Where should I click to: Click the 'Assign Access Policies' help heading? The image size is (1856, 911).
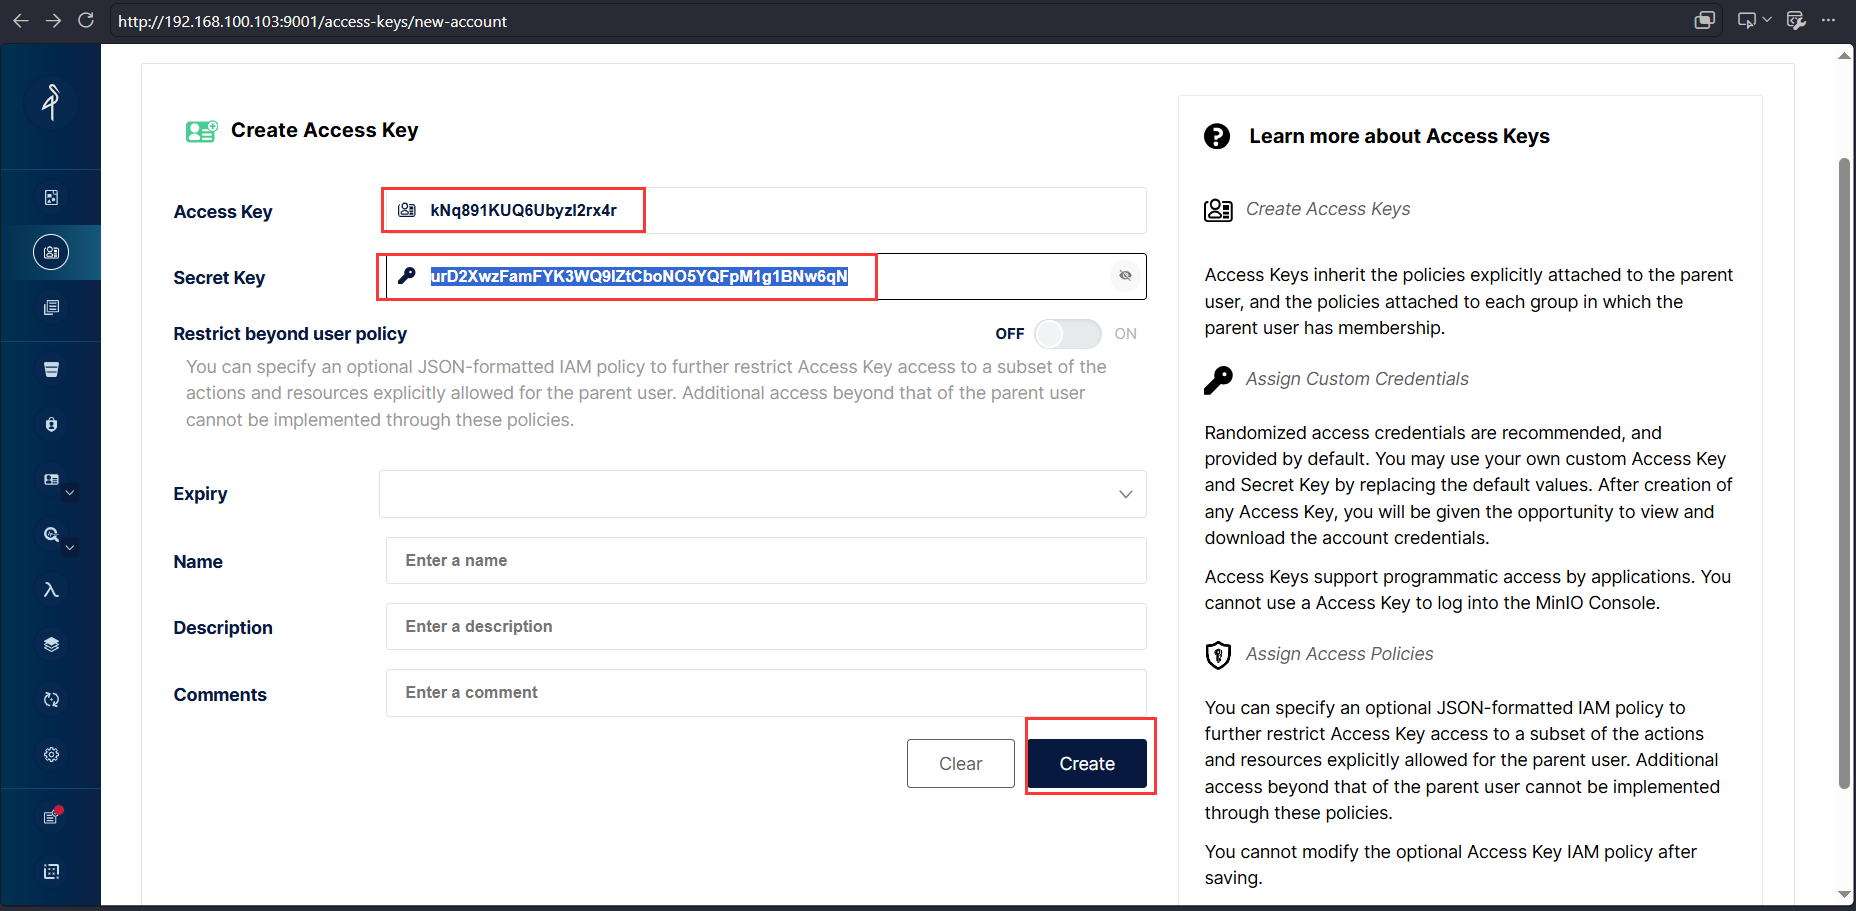1340,654
